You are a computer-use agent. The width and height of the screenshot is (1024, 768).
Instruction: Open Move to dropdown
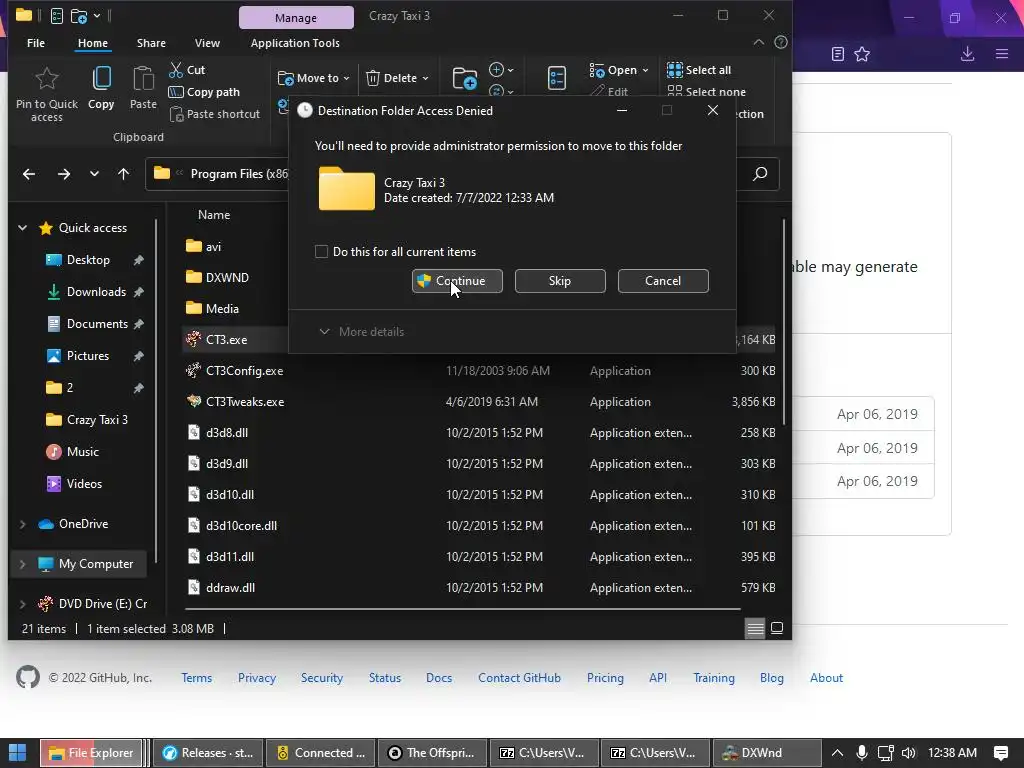pyautogui.click(x=313, y=78)
